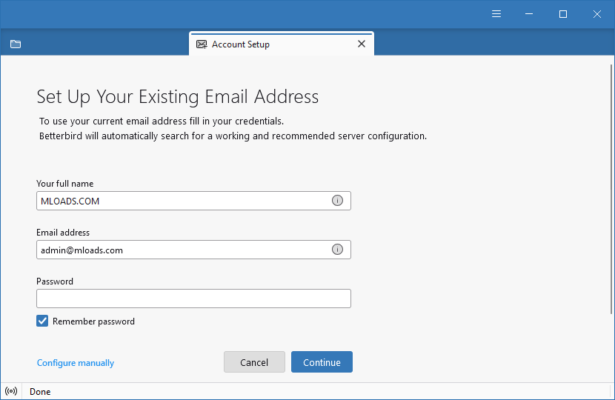Open the Betterbird hamburger application menu
Viewport: 615px width, 400px height.
click(x=497, y=14)
